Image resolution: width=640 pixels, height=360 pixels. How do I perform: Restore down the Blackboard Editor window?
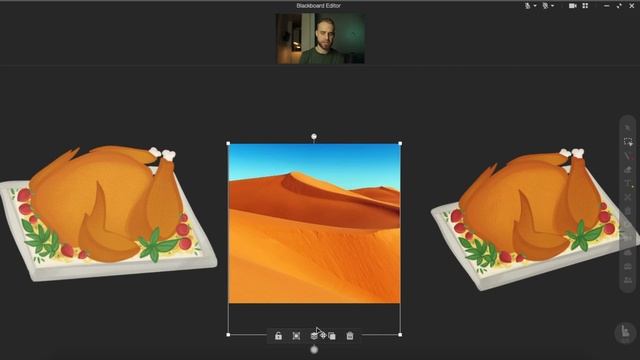coord(619,6)
